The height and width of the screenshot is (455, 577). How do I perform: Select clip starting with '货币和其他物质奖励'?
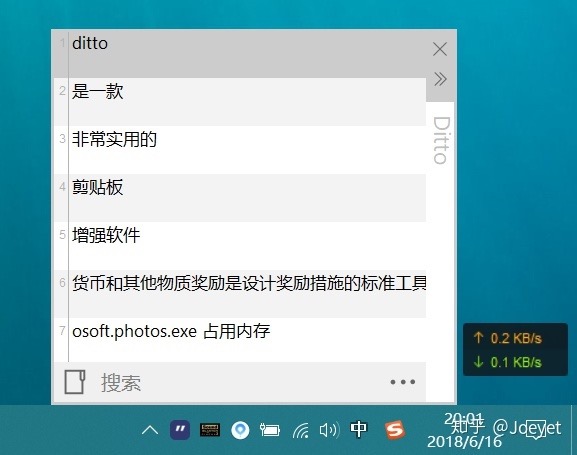[240, 293]
